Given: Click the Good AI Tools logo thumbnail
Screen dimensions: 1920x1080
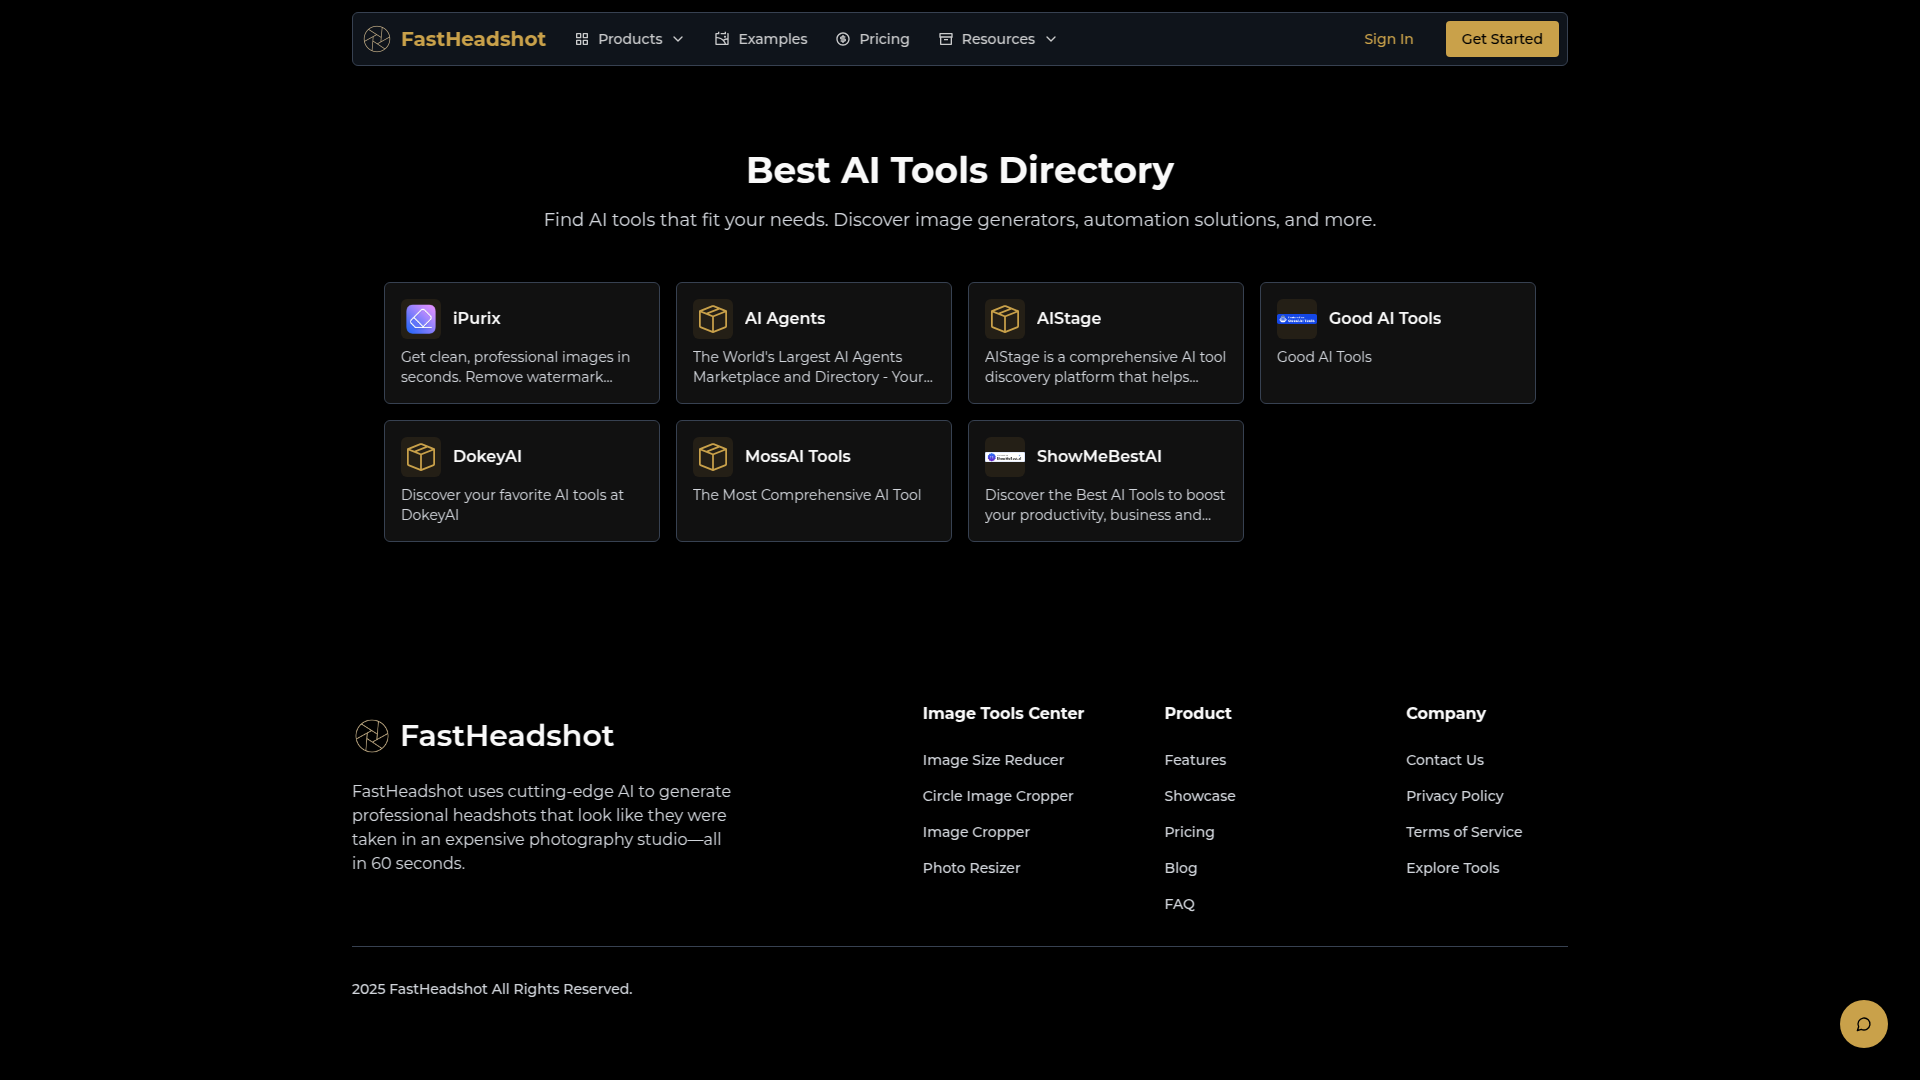Looking at the screenshot, I should (1297, 319).
